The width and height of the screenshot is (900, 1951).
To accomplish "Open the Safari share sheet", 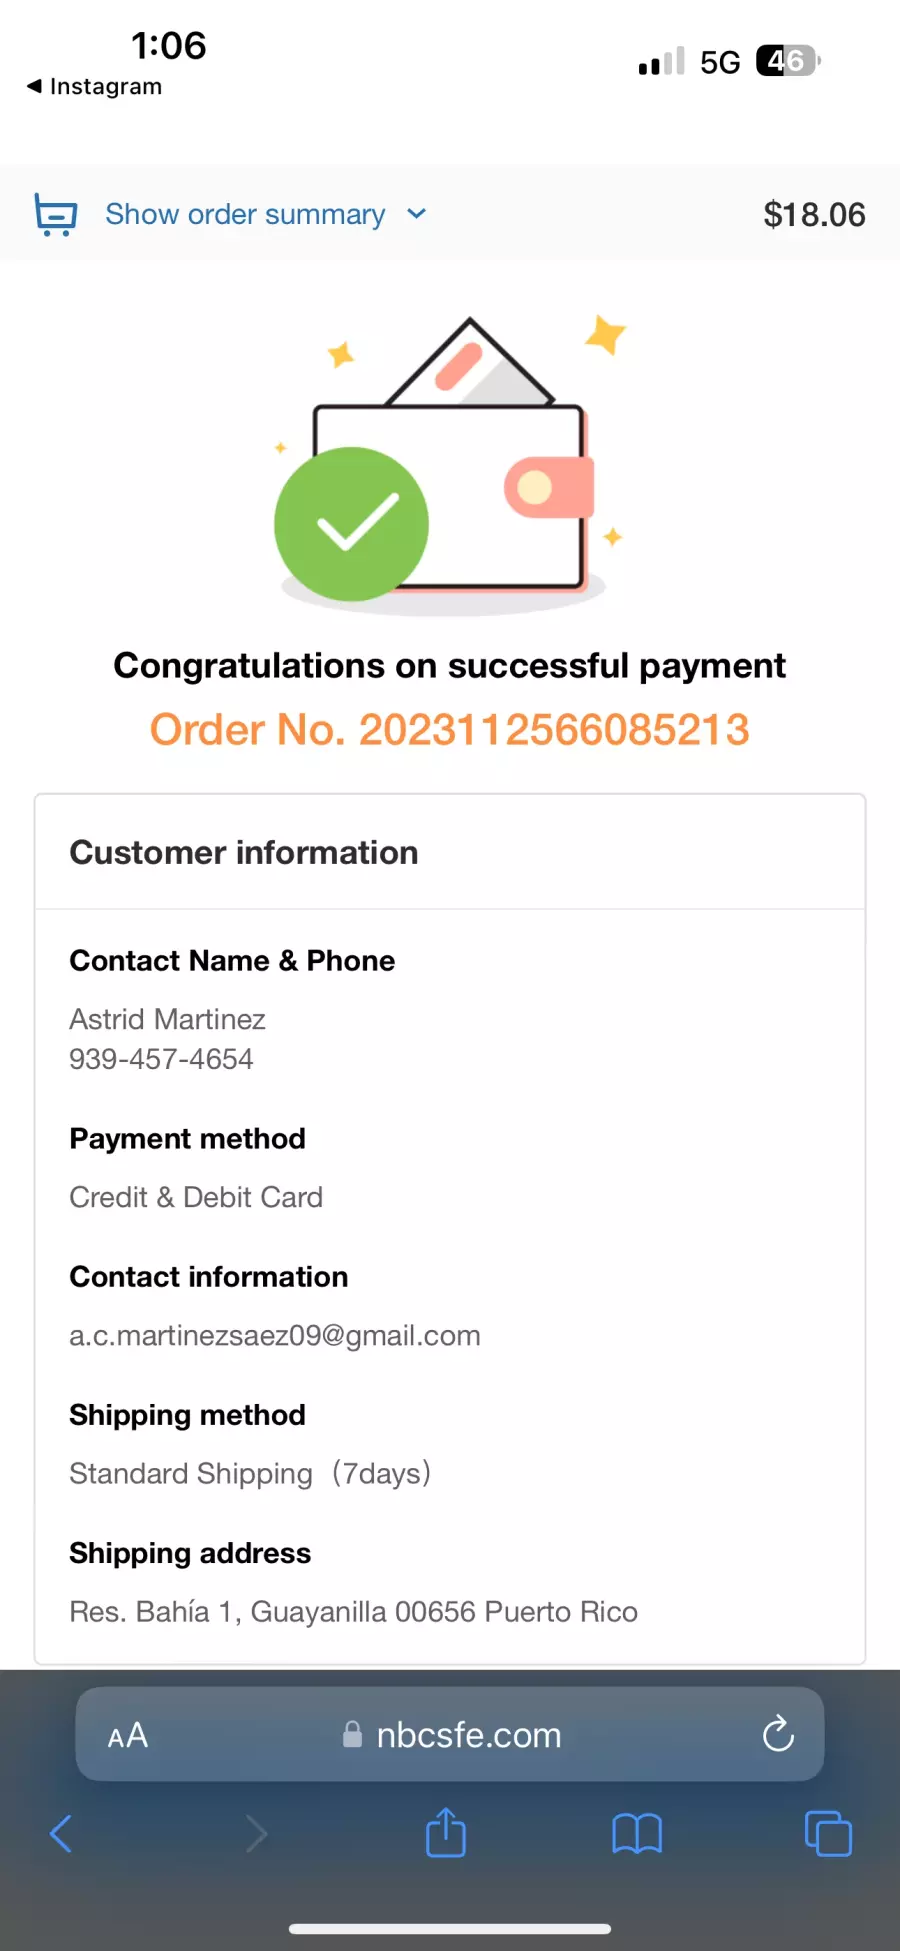I will click(x=446, y=1832).
